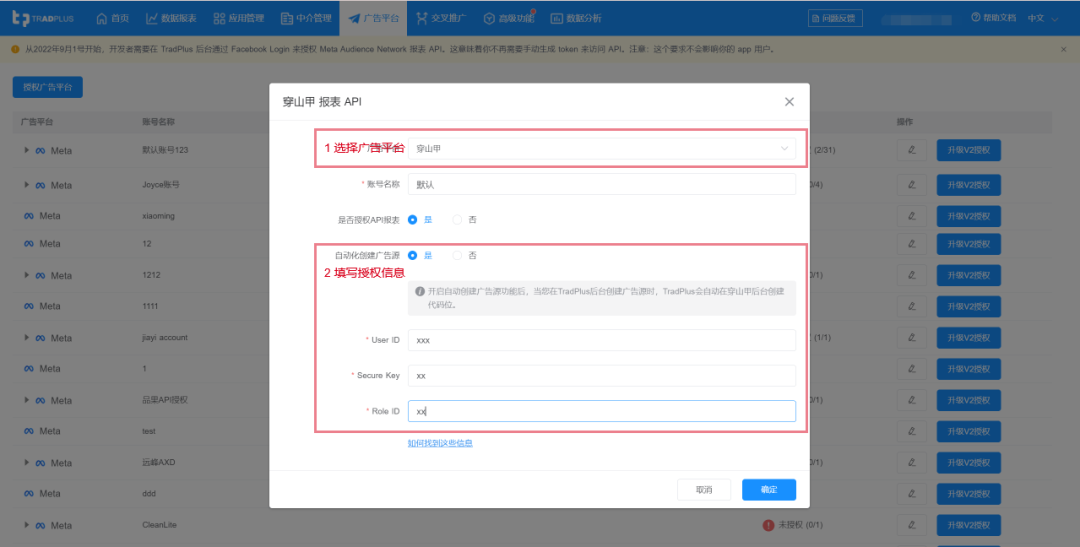Viewport: 1080px width, 547px height.
Task: Select 否 for 自动化创建广告源
Action: (458, 255)
